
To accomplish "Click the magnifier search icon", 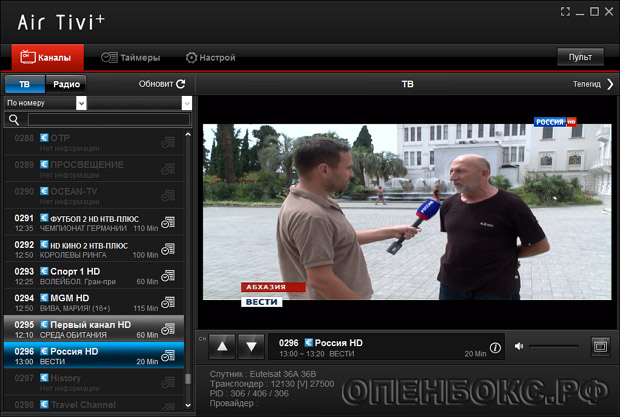I will coord(14,120).
